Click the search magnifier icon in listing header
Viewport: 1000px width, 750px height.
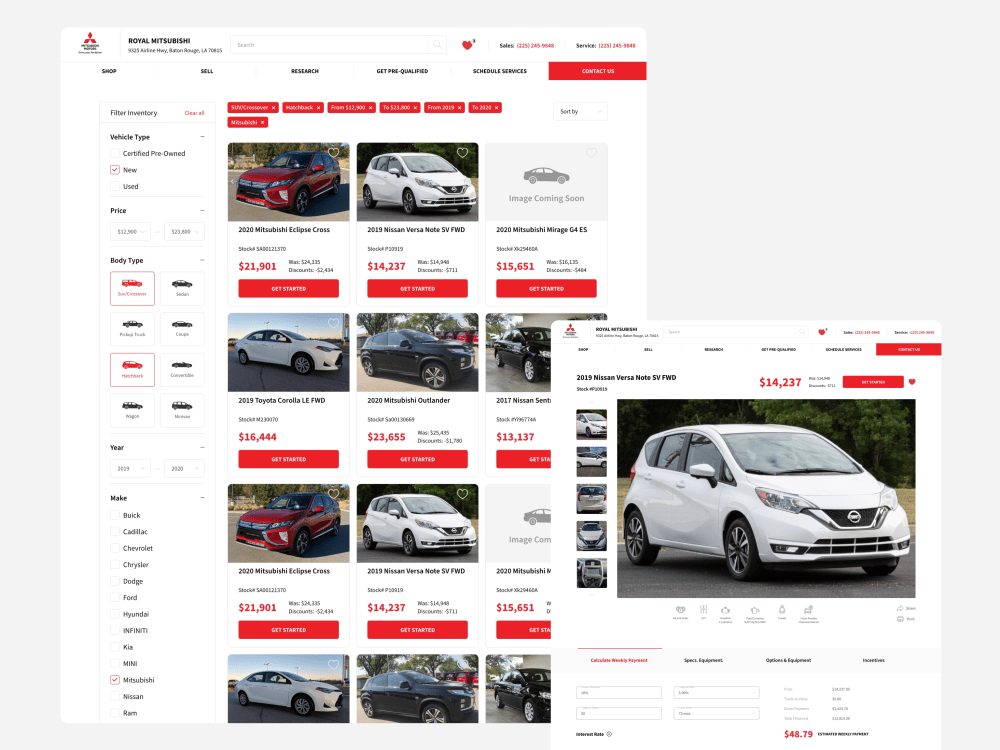437,45
